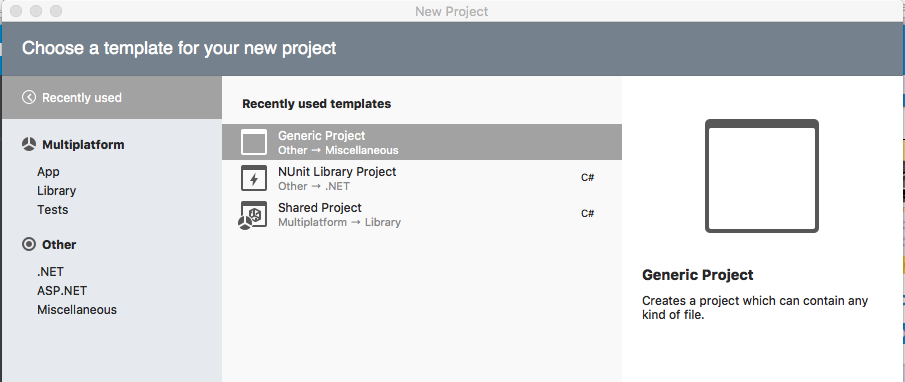Click the Multiplatform category icon

coord(29,144)
